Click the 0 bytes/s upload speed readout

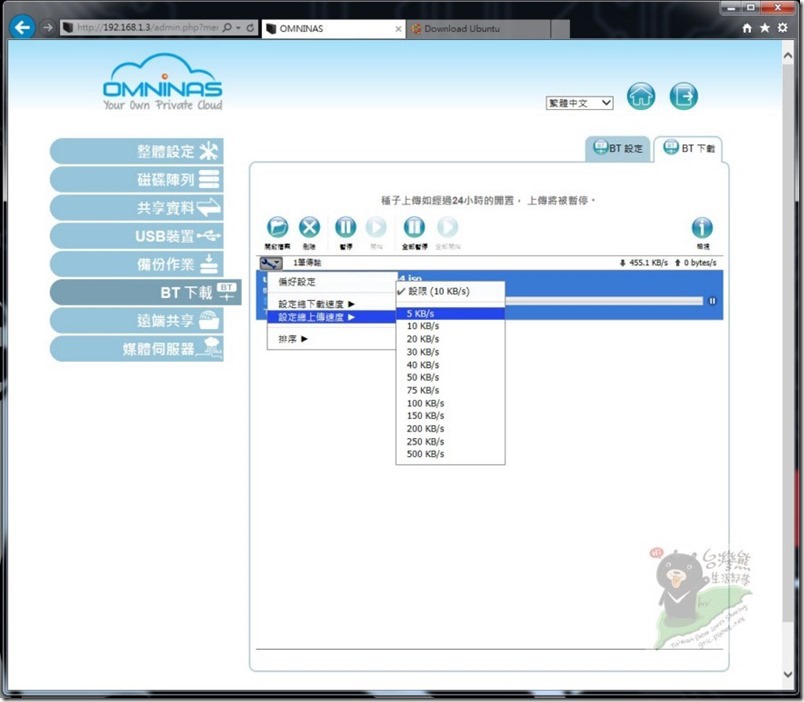(x=695, y=263)
